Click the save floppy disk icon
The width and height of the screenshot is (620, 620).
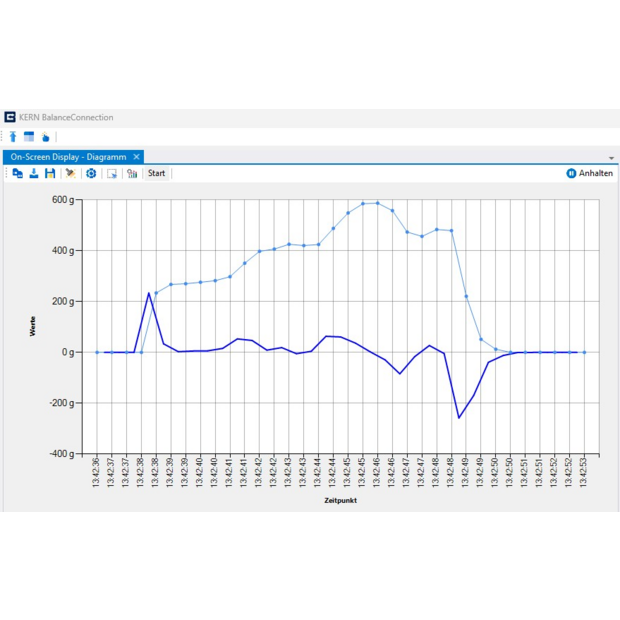coord(49,173)
